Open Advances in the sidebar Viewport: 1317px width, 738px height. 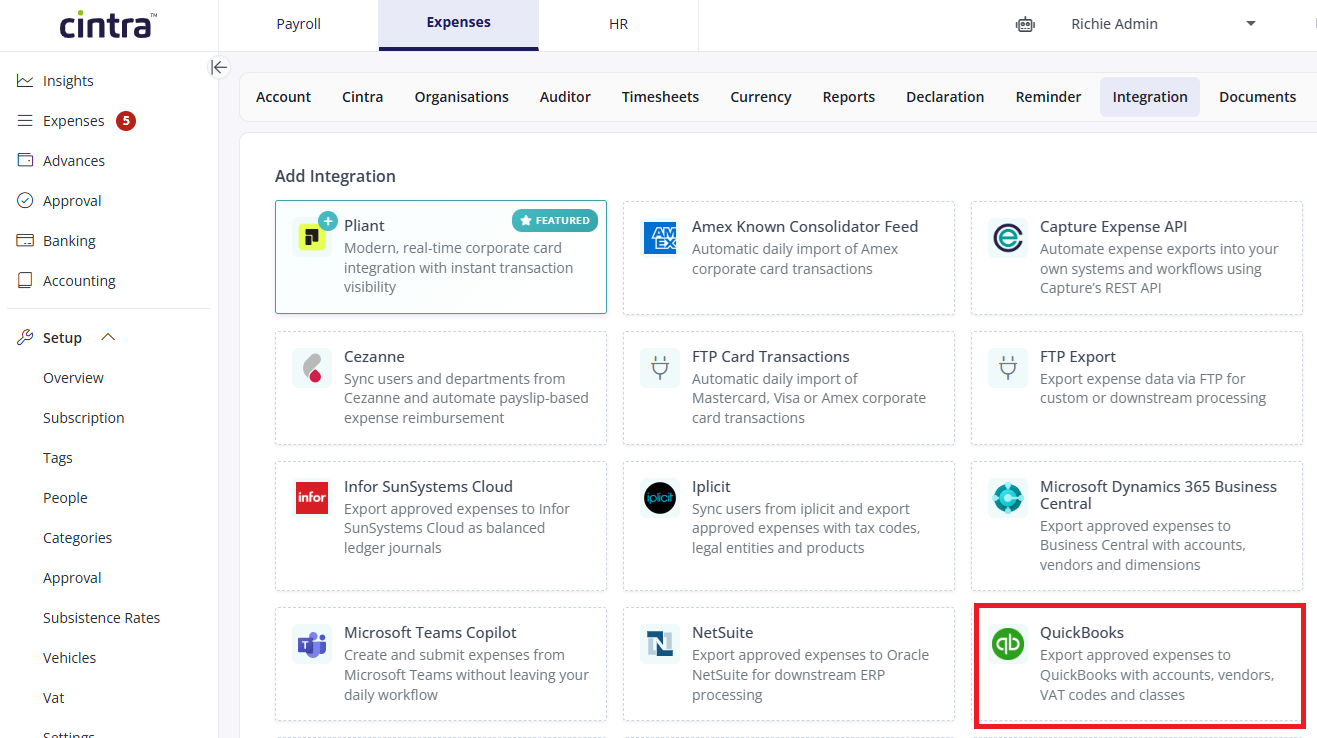73,161
